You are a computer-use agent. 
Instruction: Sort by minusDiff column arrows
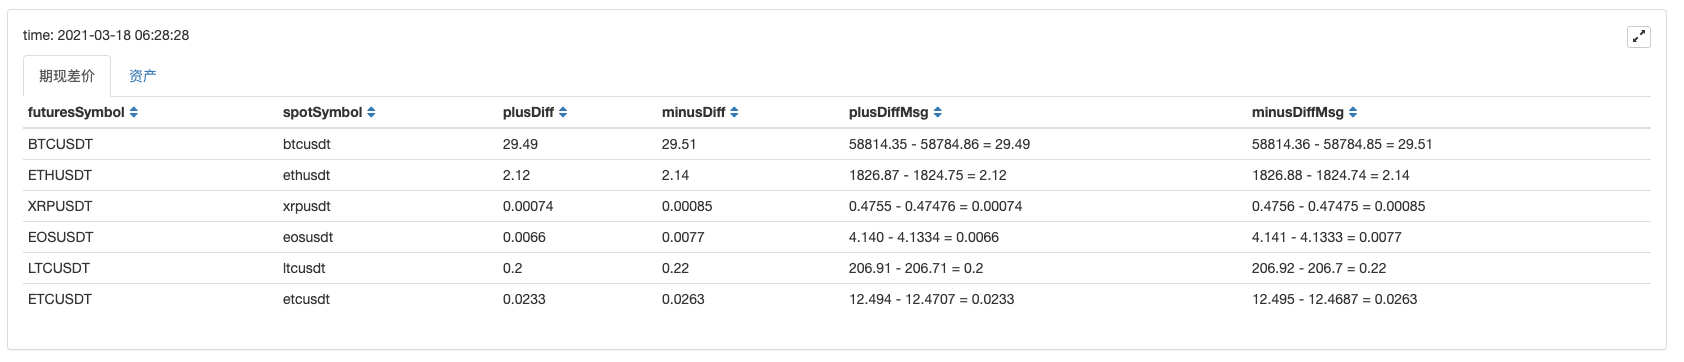pos(734,113)
